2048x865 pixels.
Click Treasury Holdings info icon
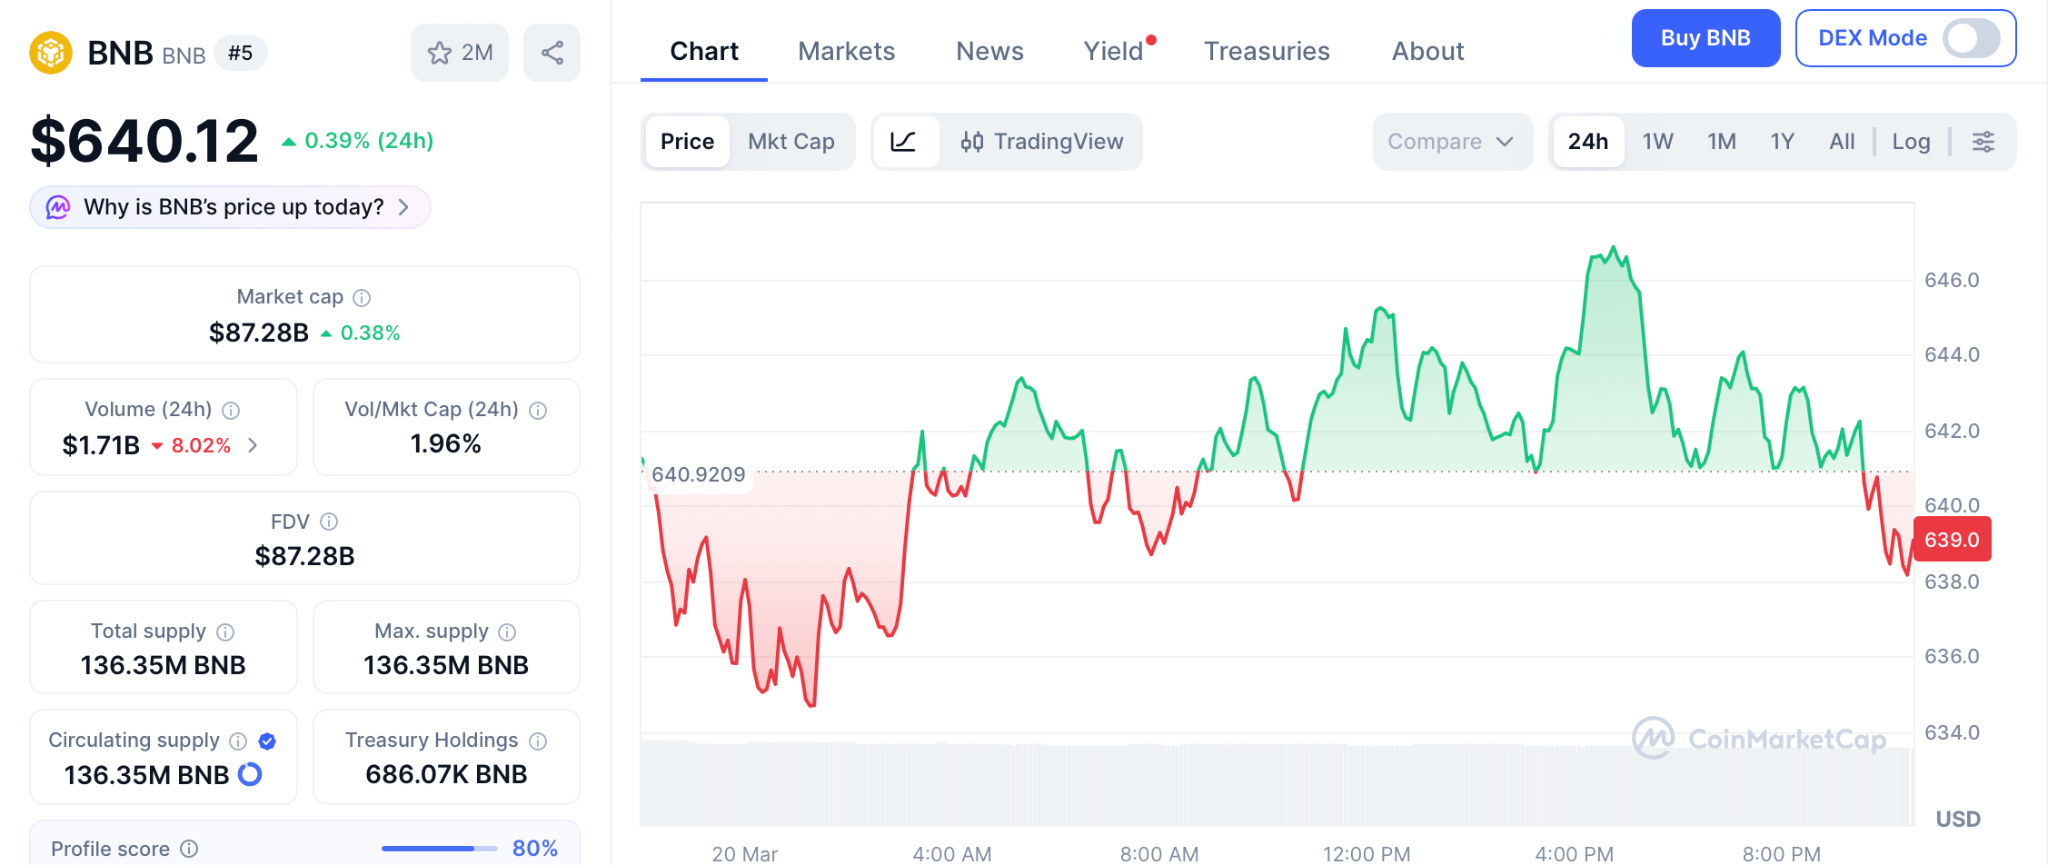(538, 741)
